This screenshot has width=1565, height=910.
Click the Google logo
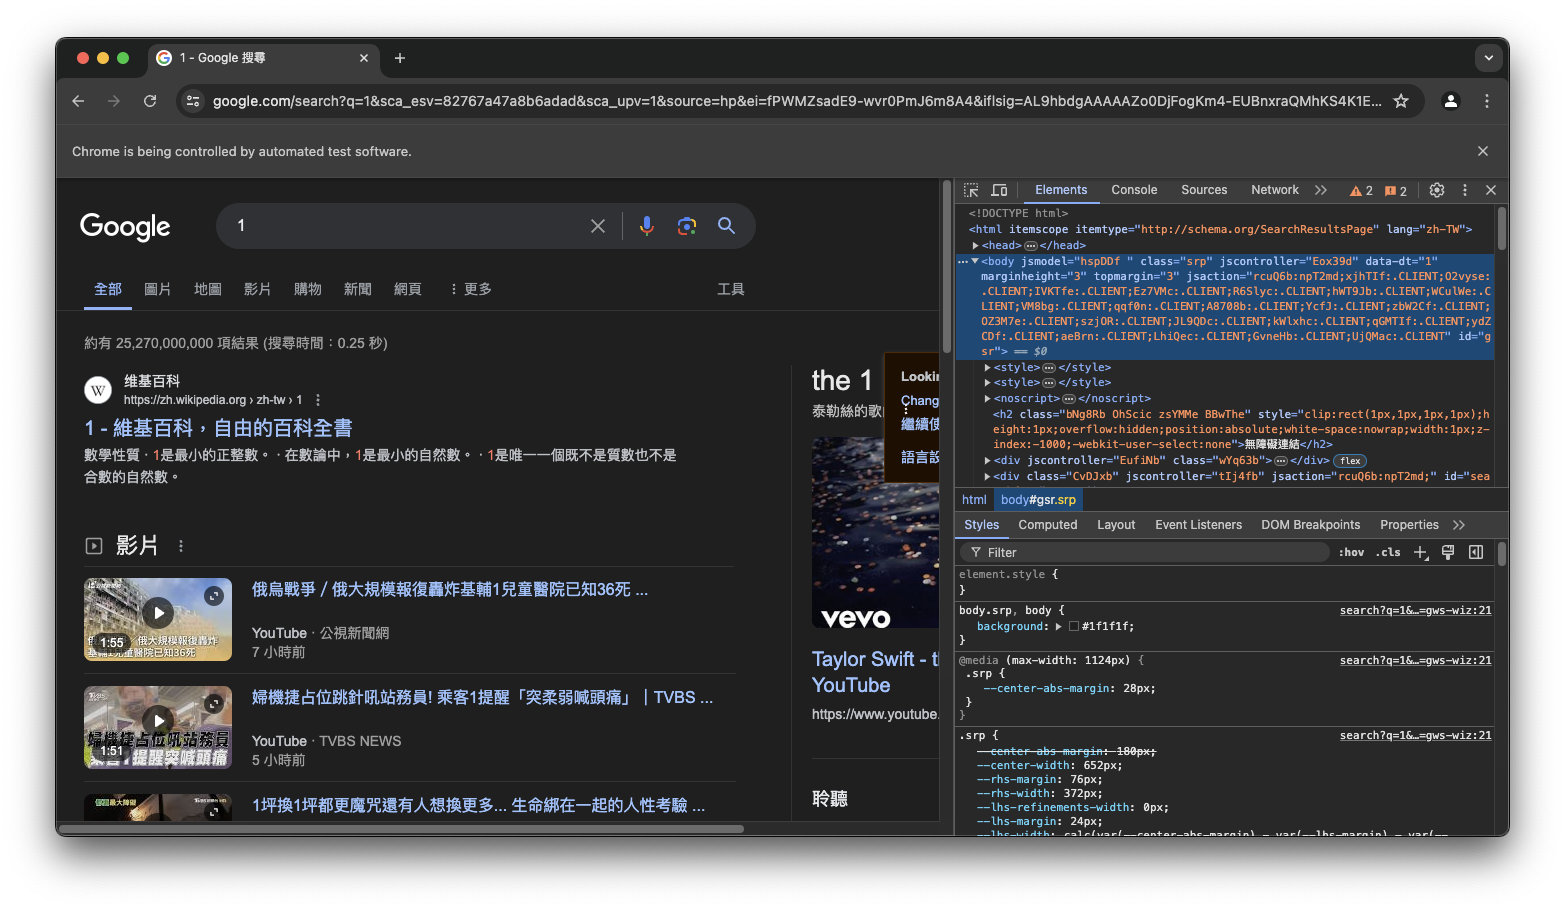click(x=125, y=227)
